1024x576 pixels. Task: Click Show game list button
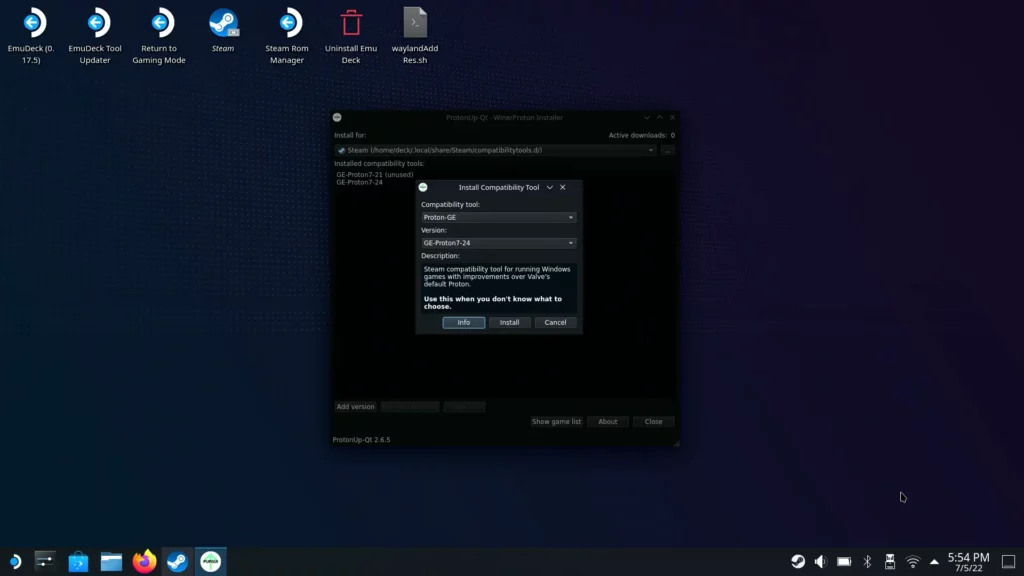click(x=556, y=422)
